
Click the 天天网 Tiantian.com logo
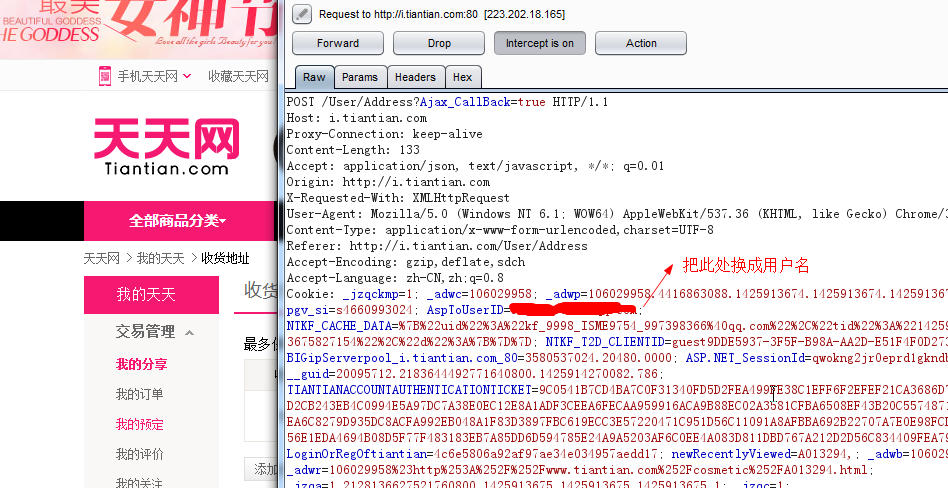(167, 147)
